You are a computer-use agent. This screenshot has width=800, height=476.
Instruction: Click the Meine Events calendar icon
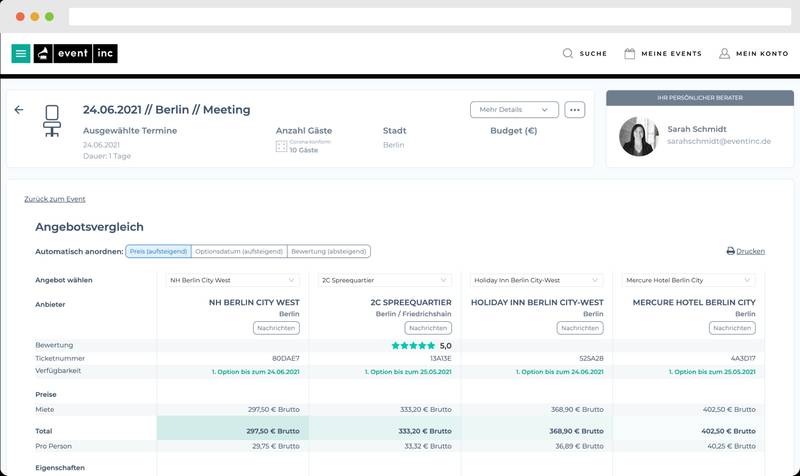630,53
